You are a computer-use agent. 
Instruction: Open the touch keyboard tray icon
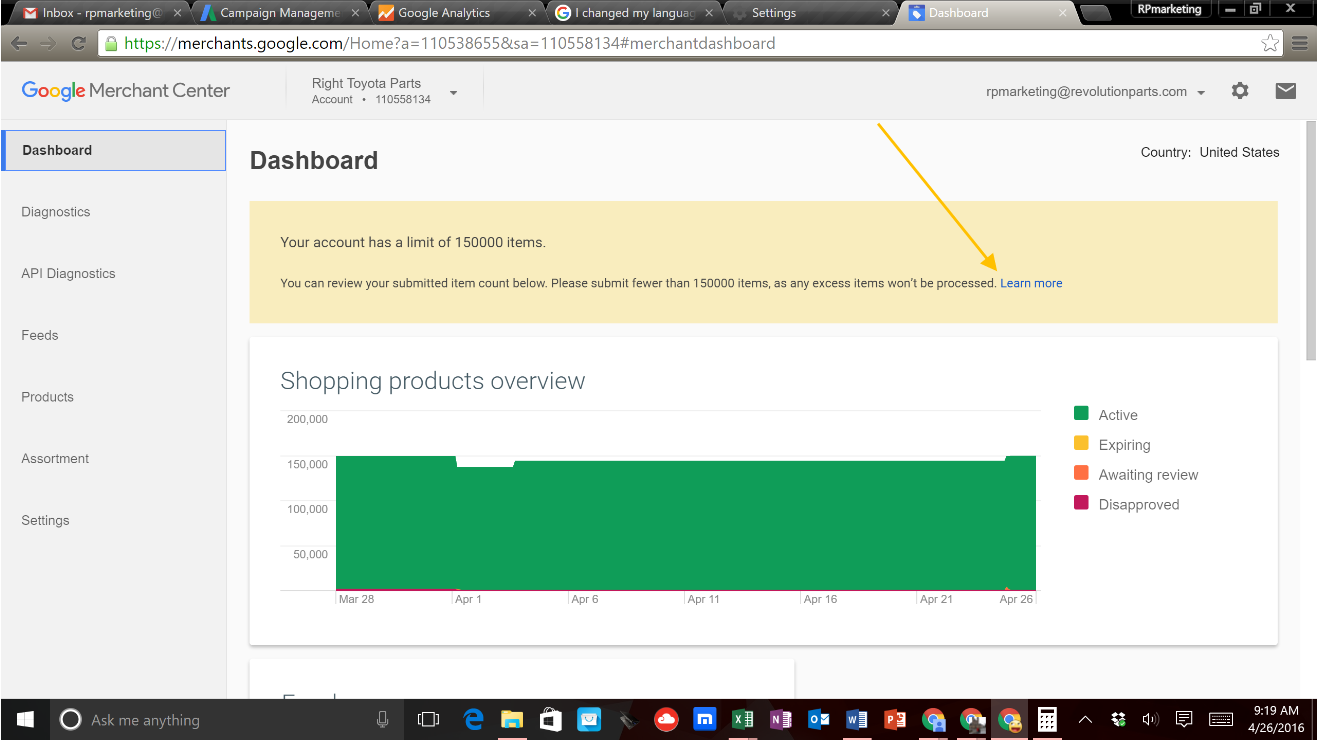(x=1220, y=720)
